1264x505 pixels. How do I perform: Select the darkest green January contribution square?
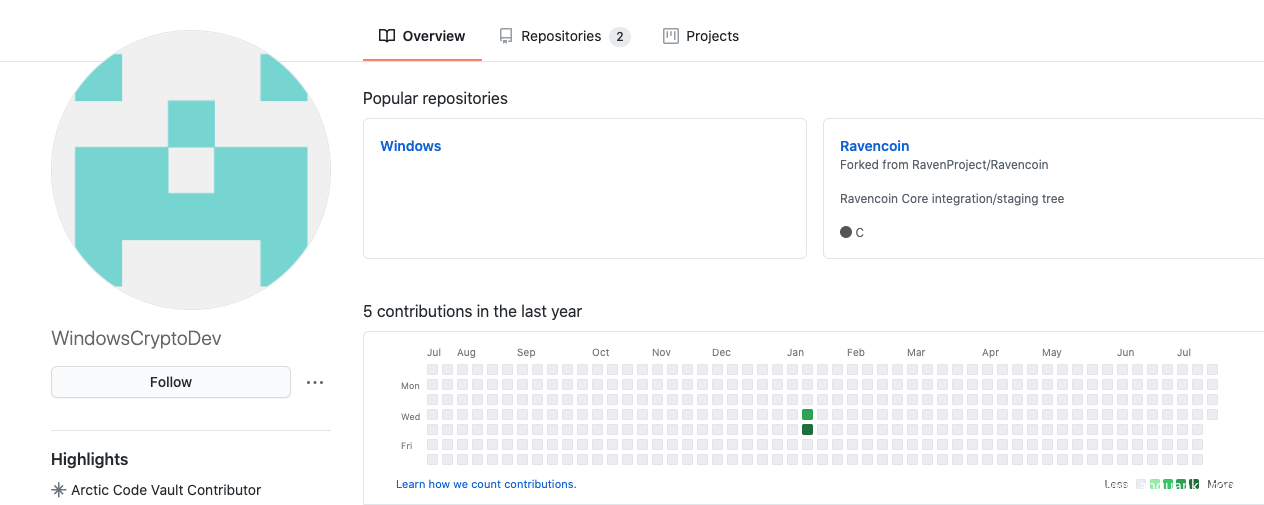point(808,430)
